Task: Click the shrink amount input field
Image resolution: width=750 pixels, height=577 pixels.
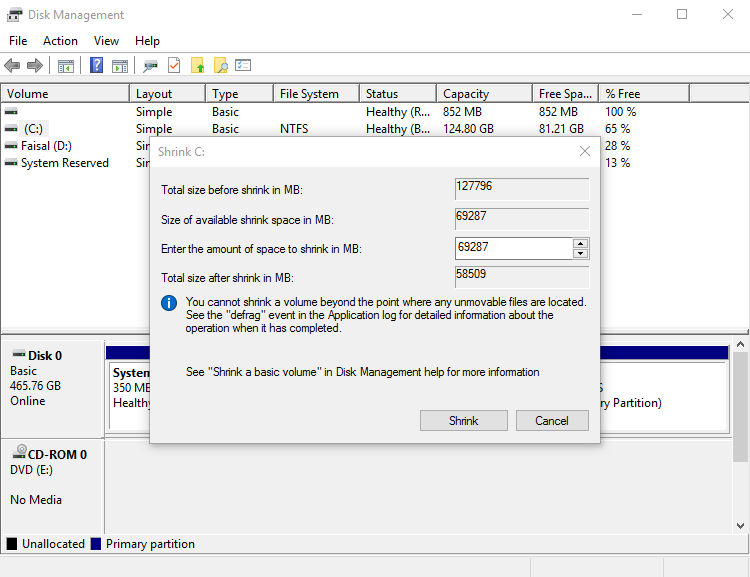Action: pos(513,247)
